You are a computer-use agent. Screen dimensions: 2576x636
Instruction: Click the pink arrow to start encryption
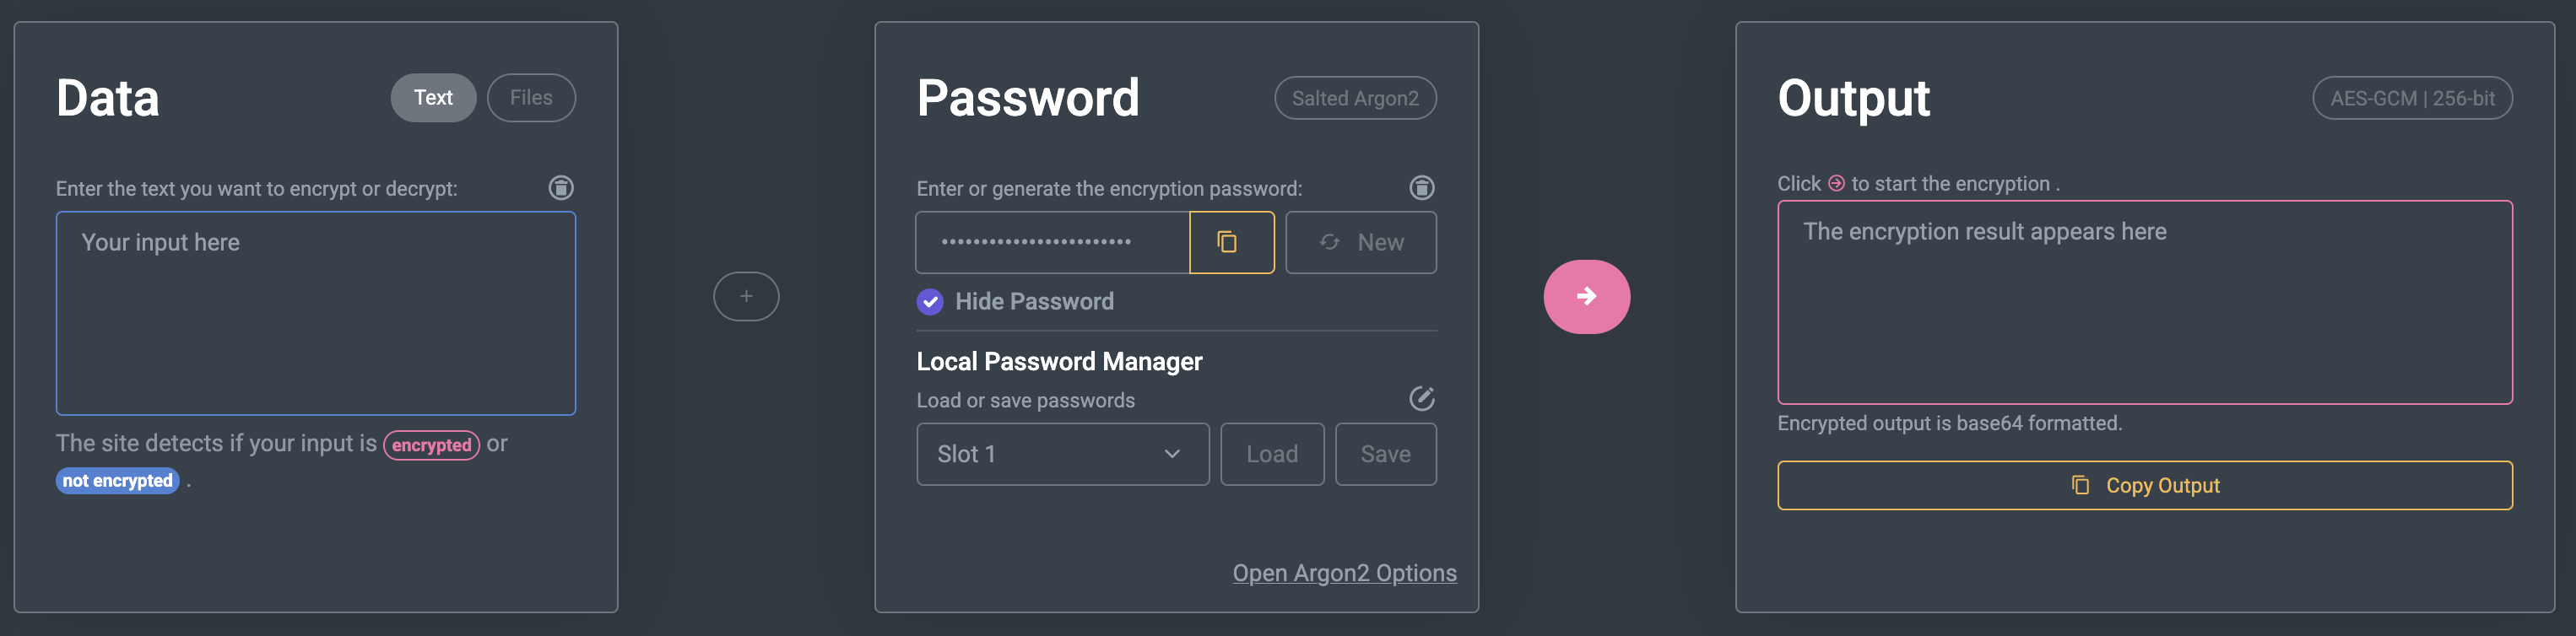1586,296
